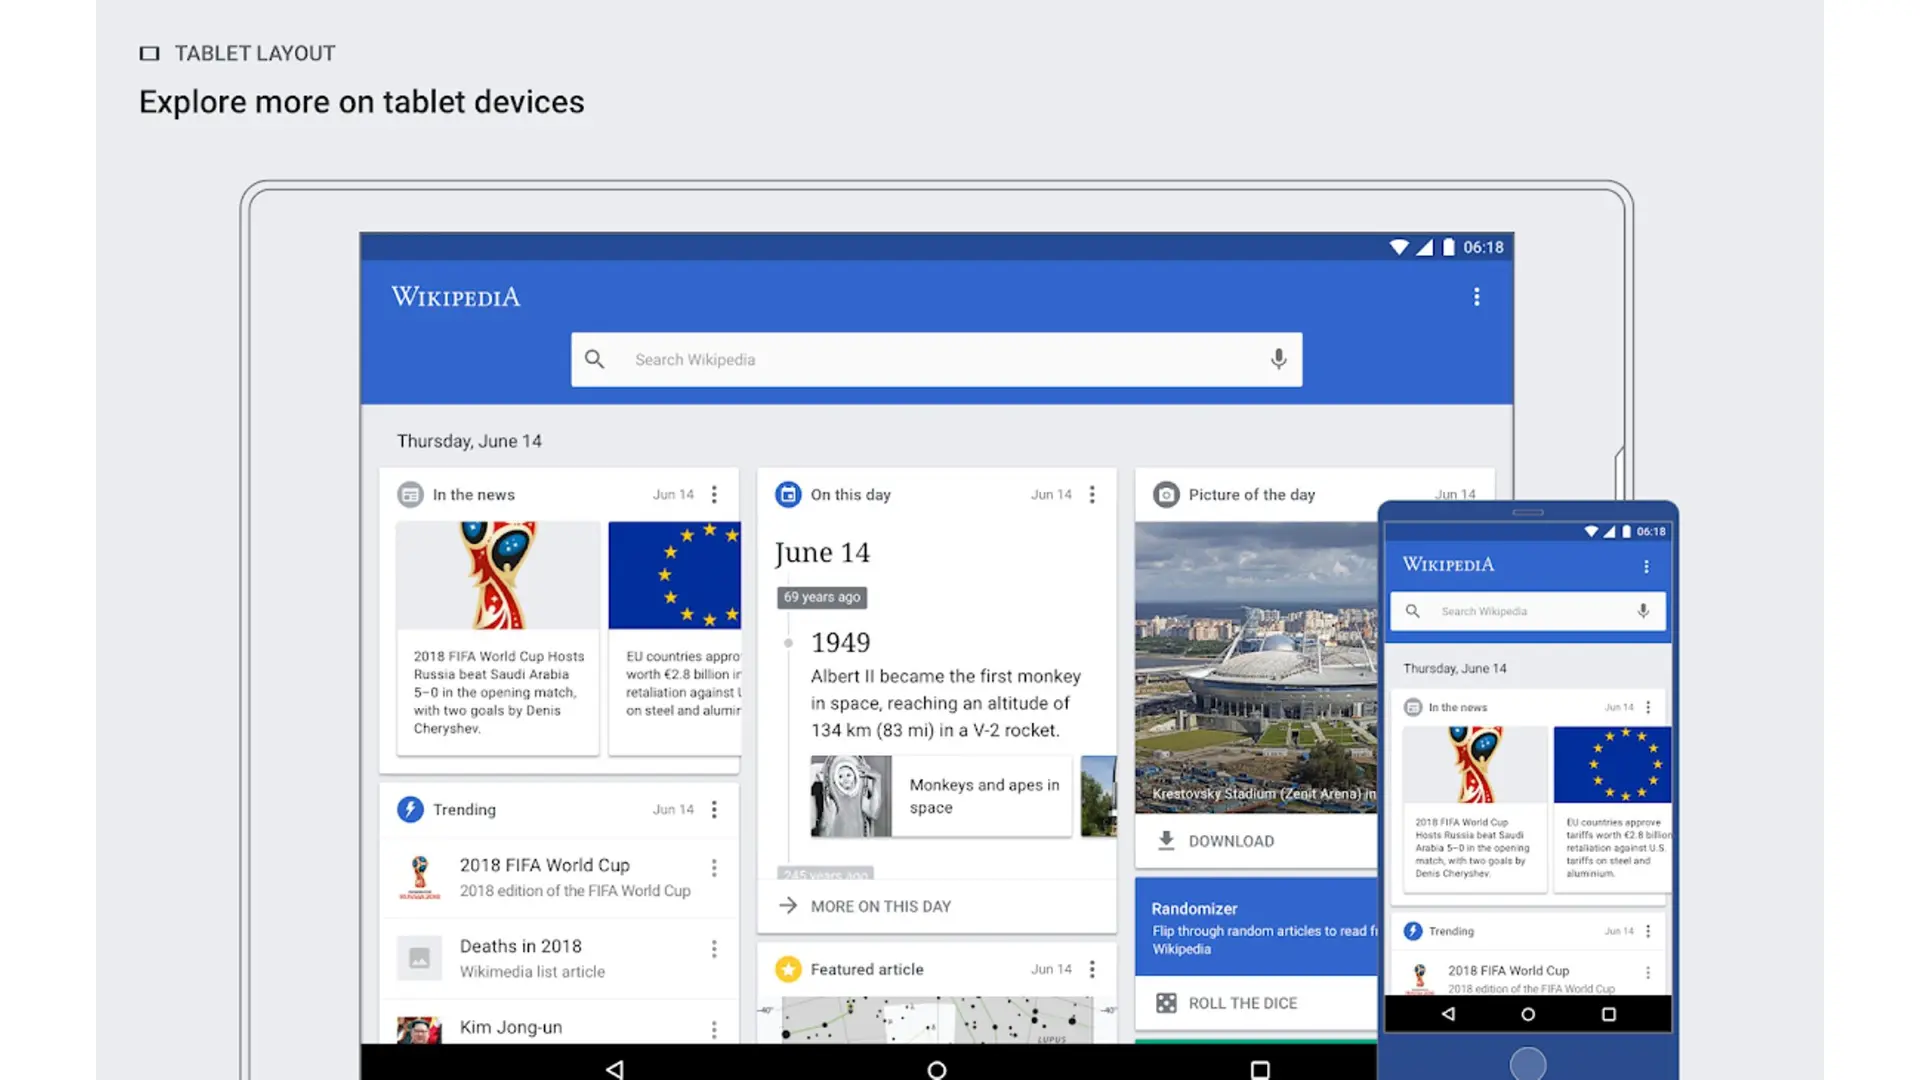Screen dimensions: 1920x1080
Task: Open the phone Wikipedia overflow menu
Action: click(x=1646, y=566)
